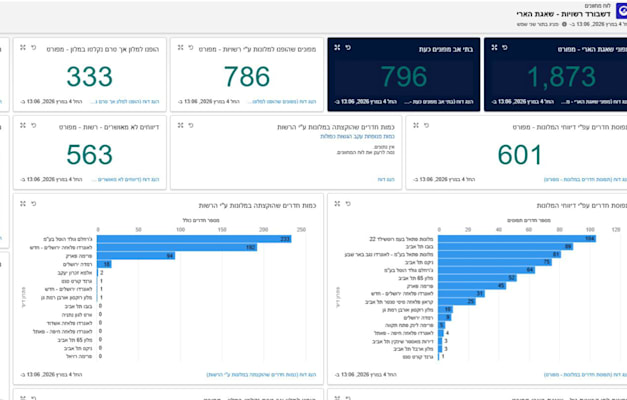
Task: Click the 31 bar in the right chart
Action: pos(461,294)
